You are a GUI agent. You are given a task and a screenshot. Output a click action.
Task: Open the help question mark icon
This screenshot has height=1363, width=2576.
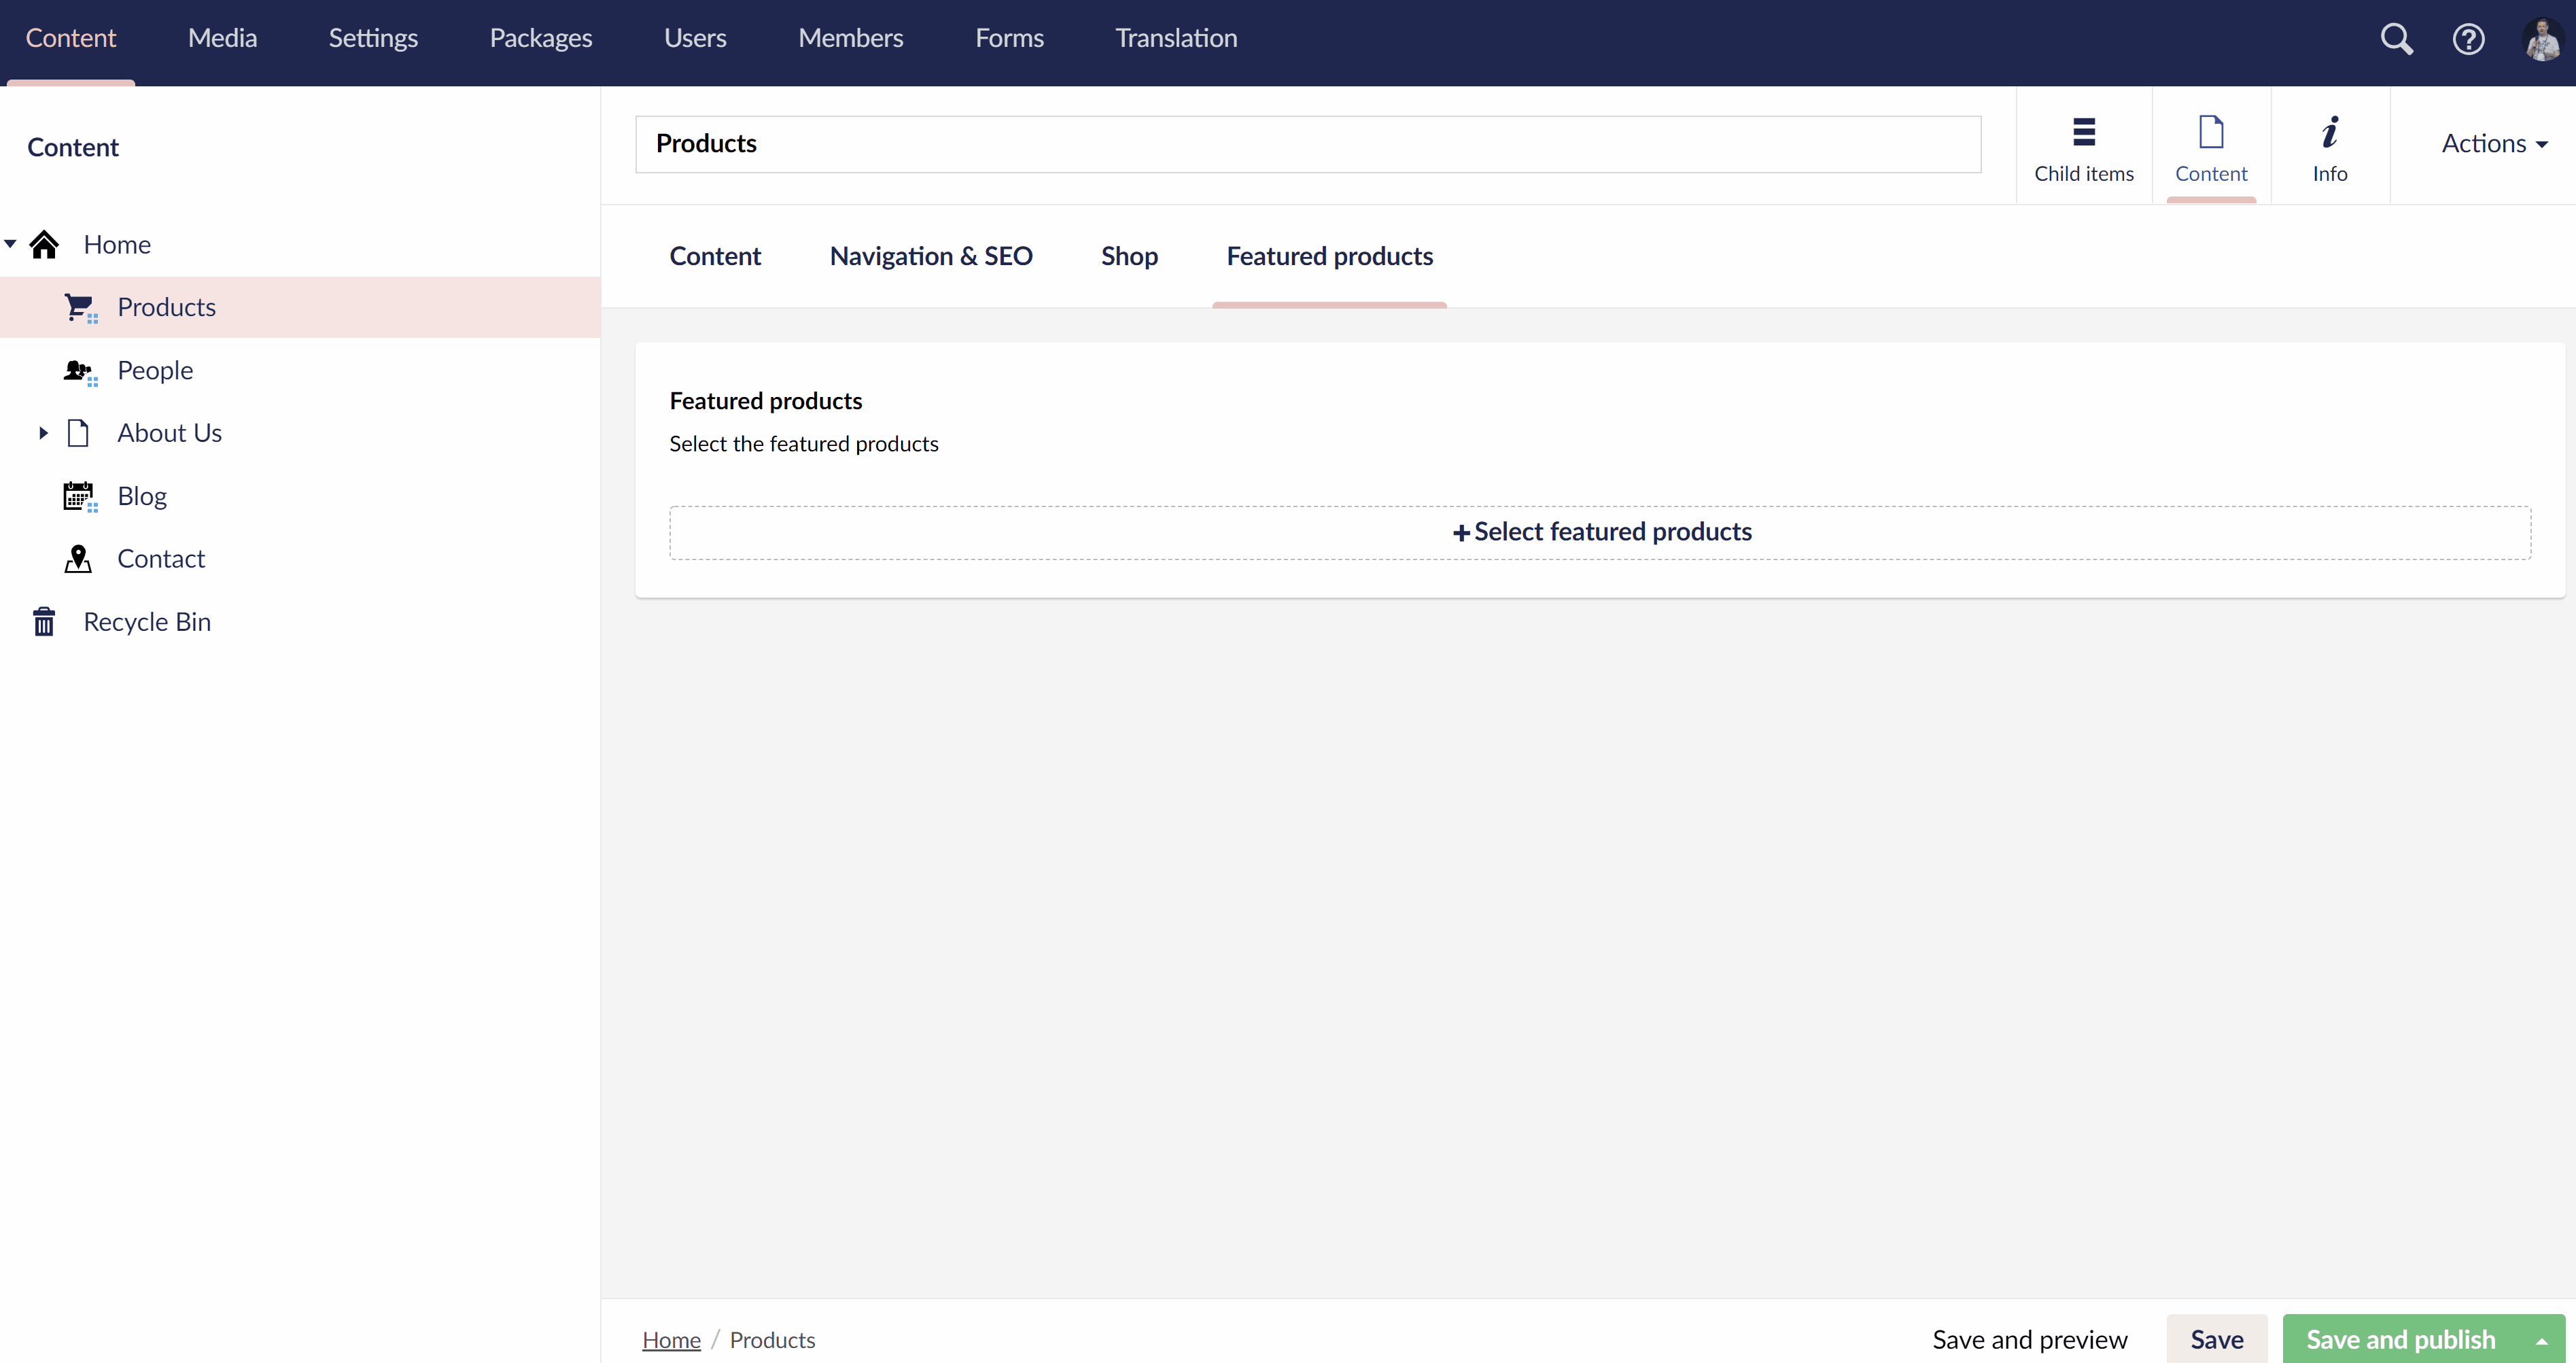click(2468, 38)
